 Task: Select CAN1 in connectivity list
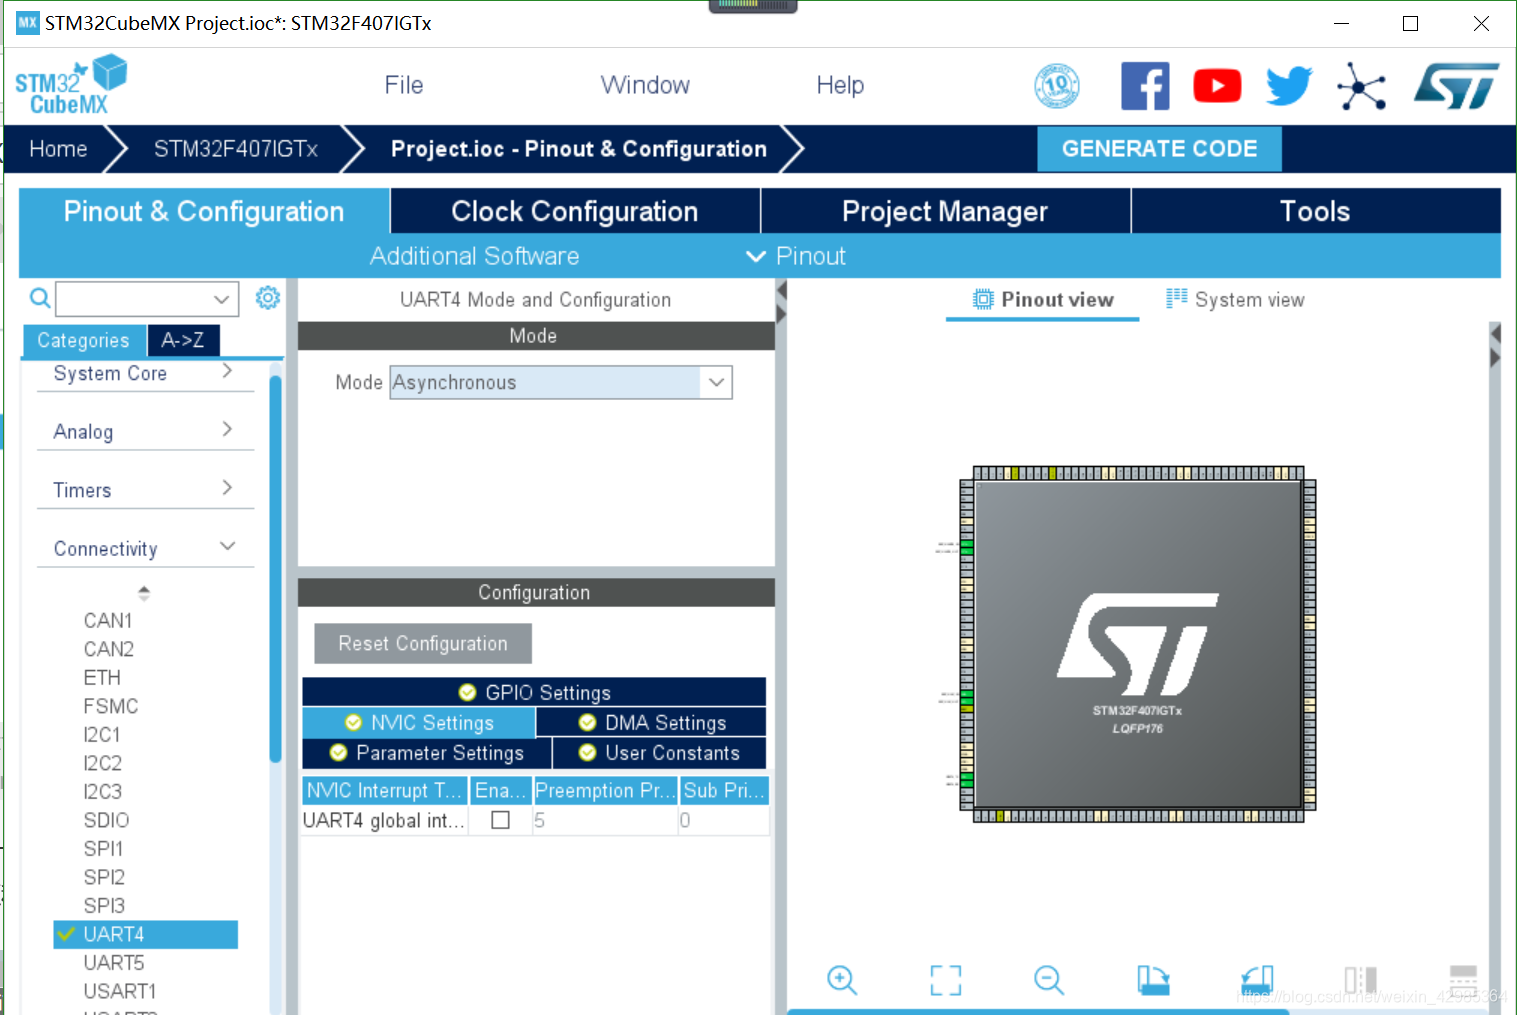(x=108, y=620)
